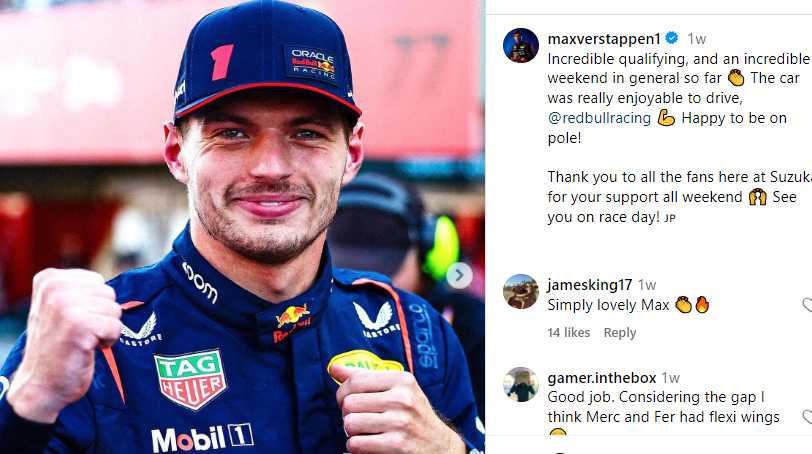Open jamesking17's profile avatar
Viewport: 812px width, 454px height.
coord(521,292)
